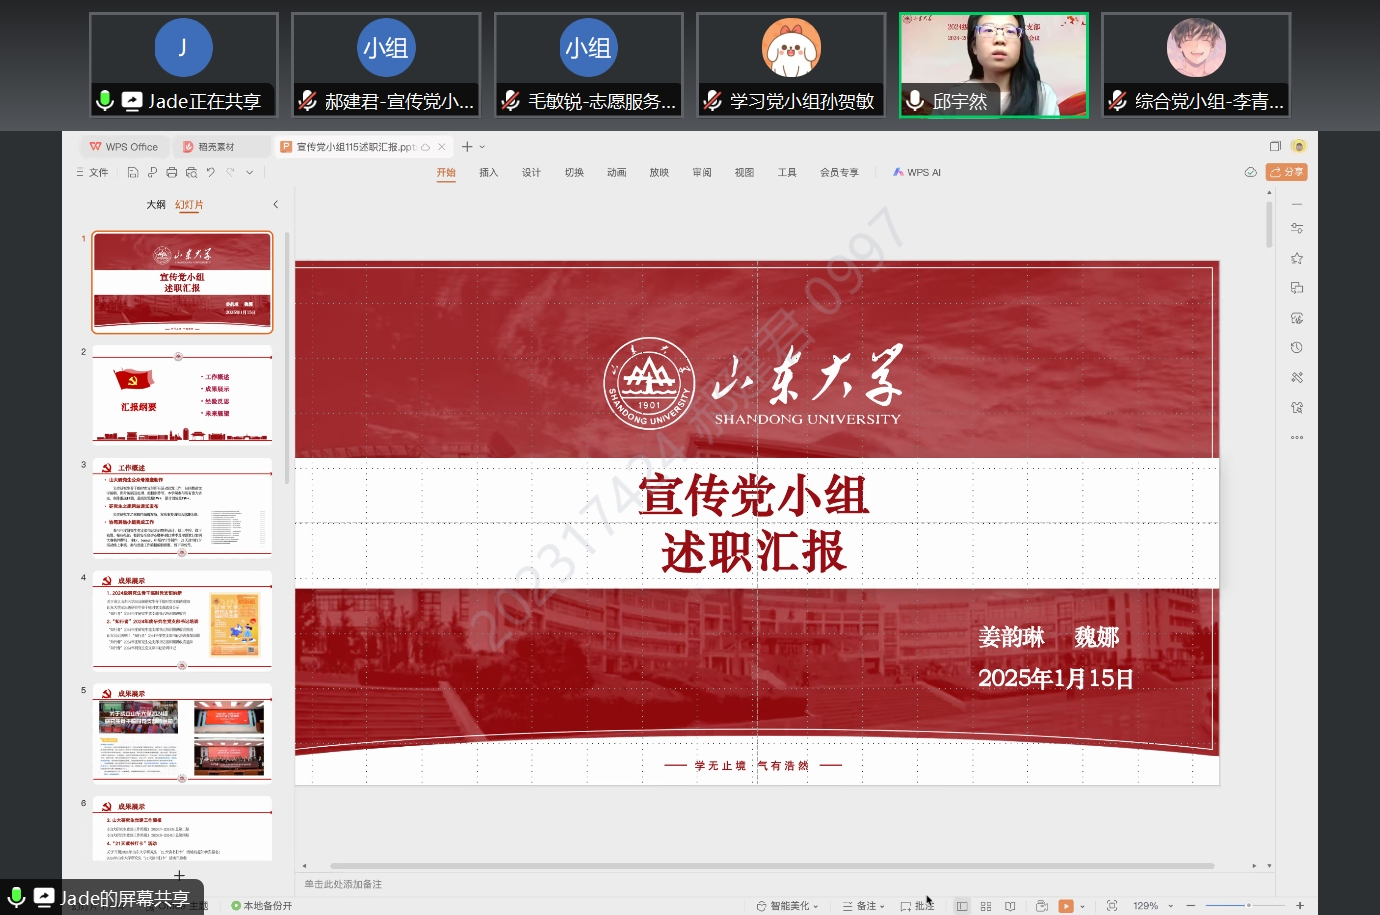This screenshot has height=915, width=1380.
Task: Click the 批注 comments button
Action: (917, 906)
